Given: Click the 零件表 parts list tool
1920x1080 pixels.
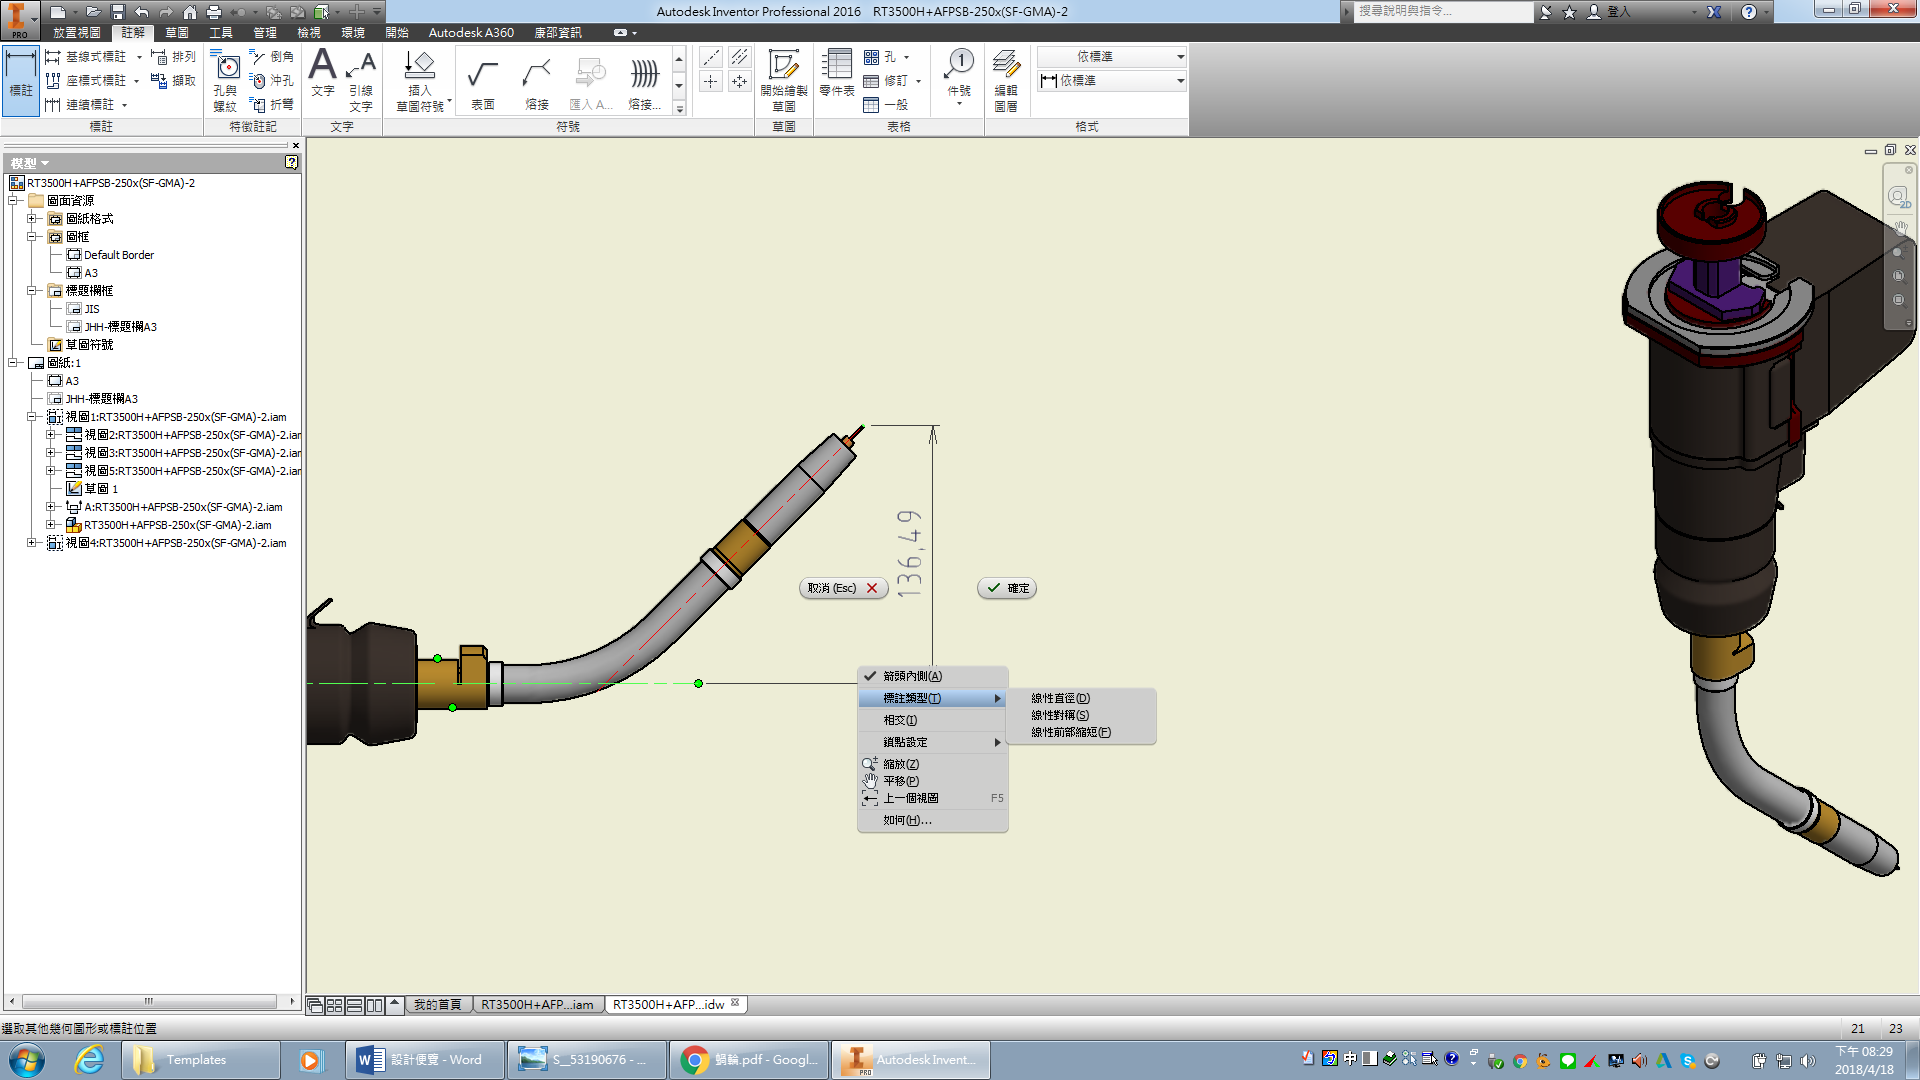Looking at the screenshot, I should pyautogui.click(x=837, y=75).
